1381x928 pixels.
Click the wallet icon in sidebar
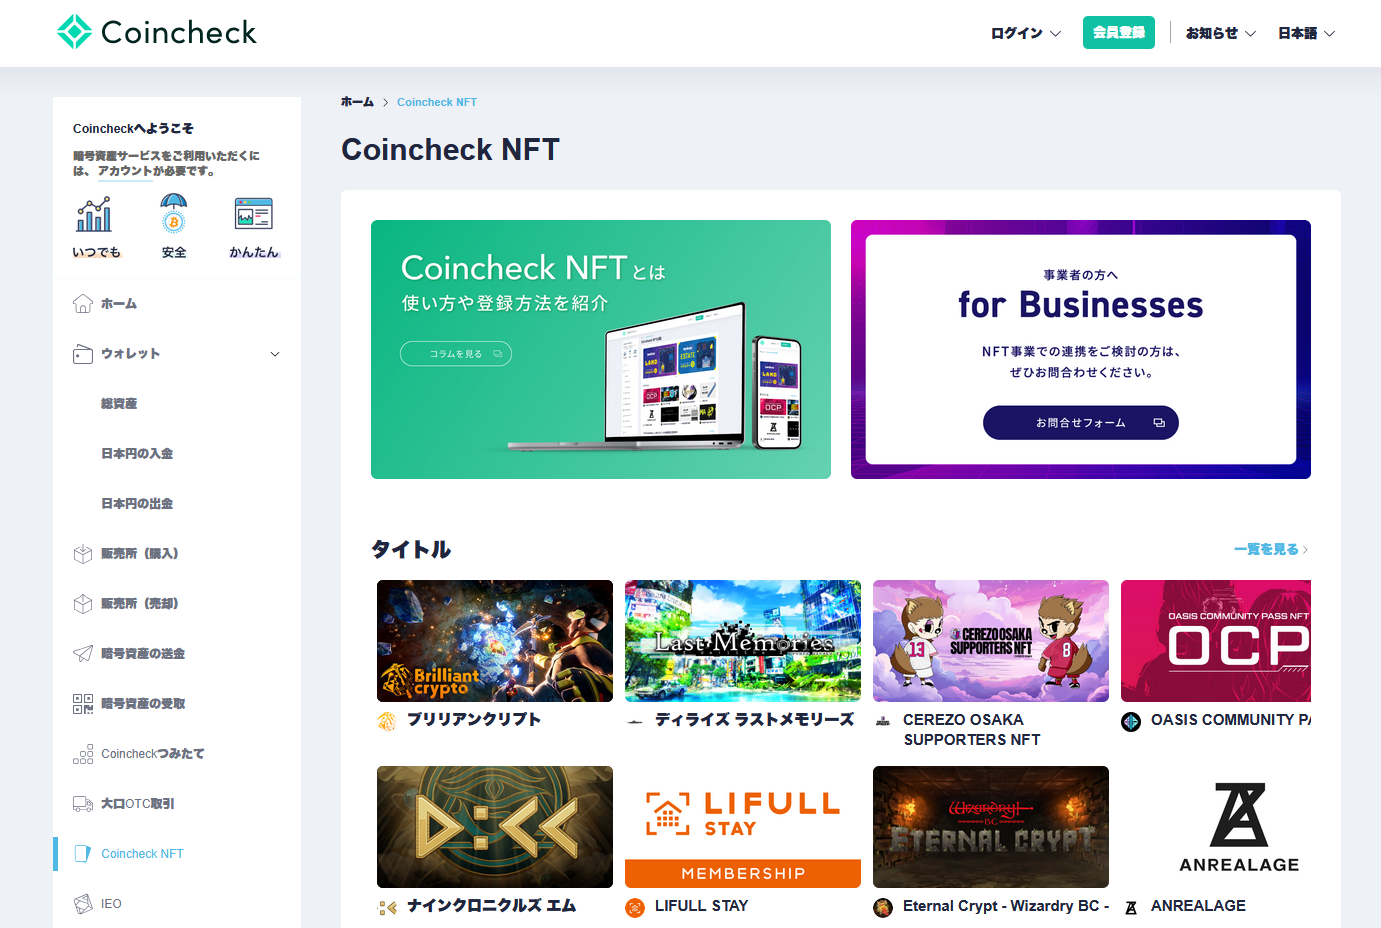click(83, 354)
